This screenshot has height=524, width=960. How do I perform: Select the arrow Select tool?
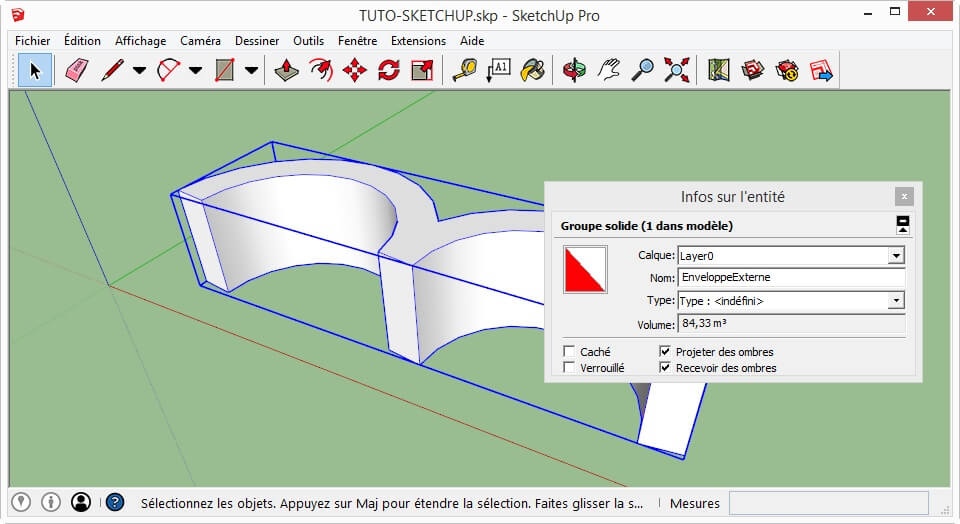point(35,70)
